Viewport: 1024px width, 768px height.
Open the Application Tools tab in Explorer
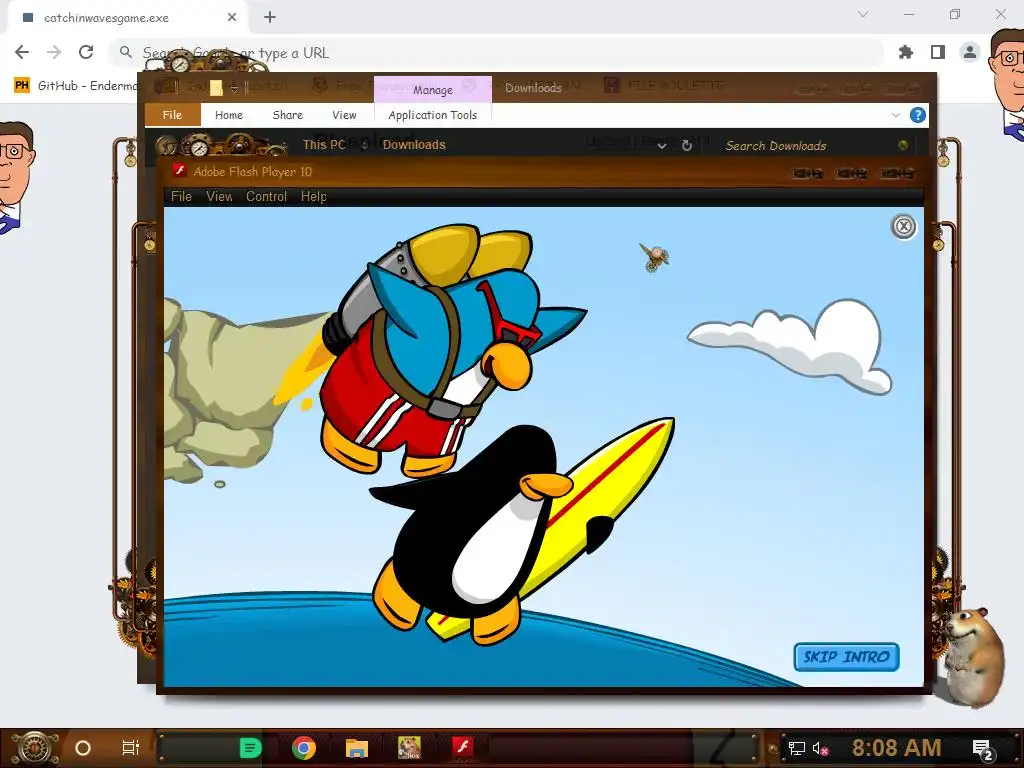pos(433,115)
